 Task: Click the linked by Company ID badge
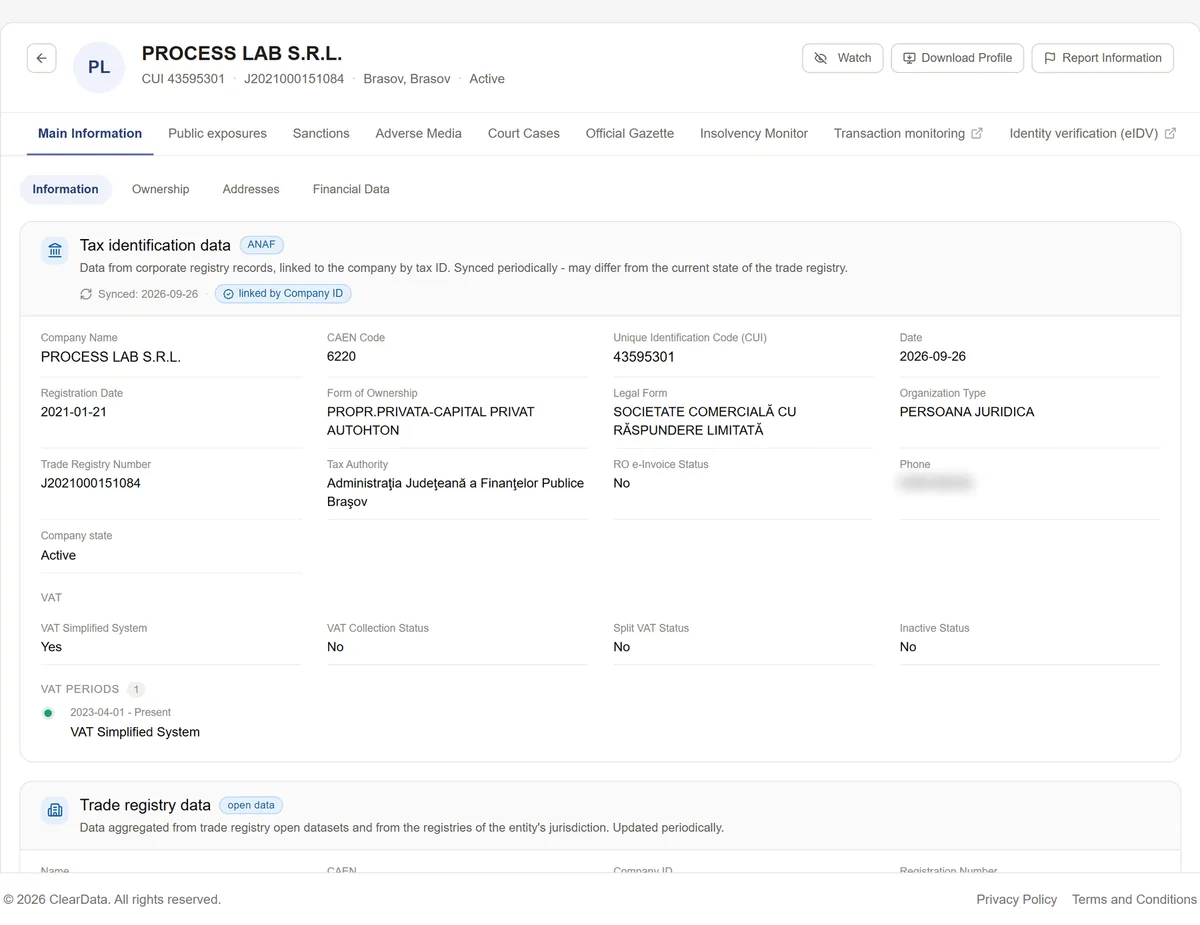point(283,294)
